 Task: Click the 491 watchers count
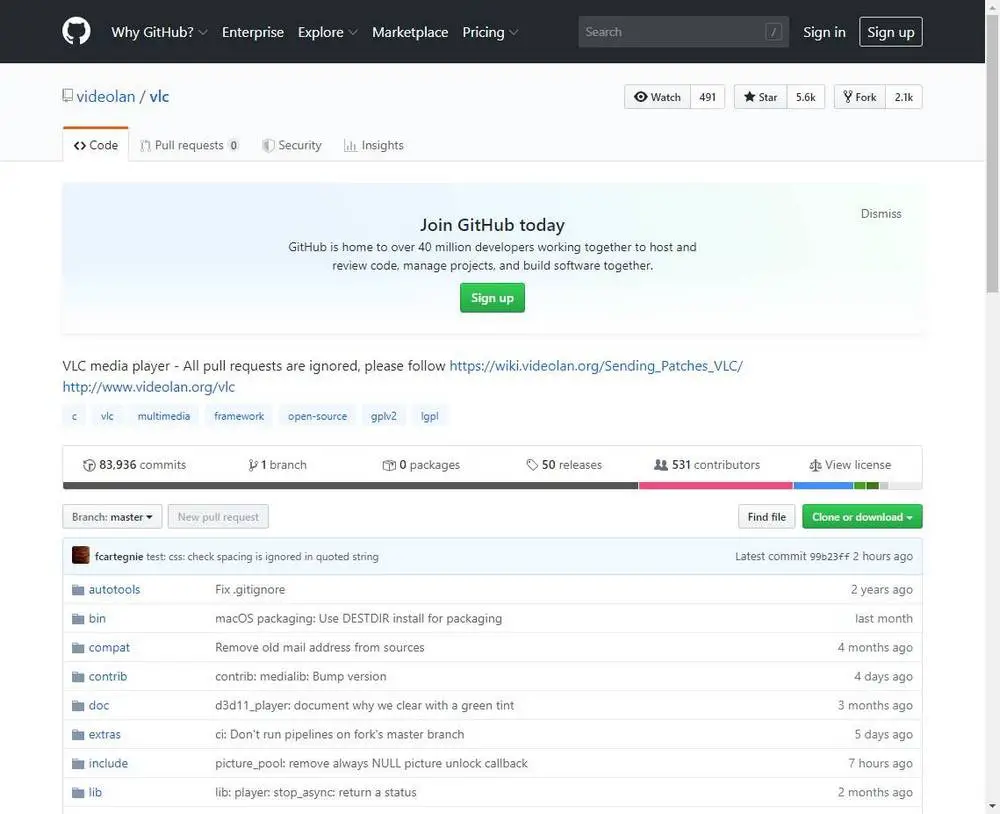point(707,97)
